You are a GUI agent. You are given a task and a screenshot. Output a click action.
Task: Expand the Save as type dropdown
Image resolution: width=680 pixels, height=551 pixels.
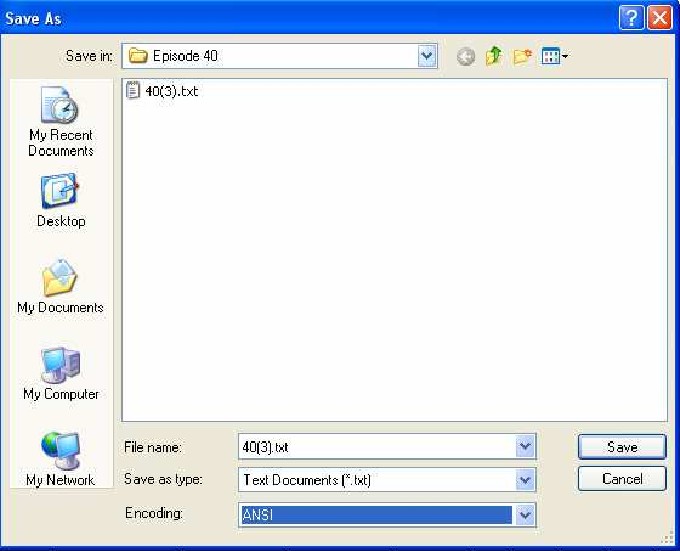tap(525, 479)
